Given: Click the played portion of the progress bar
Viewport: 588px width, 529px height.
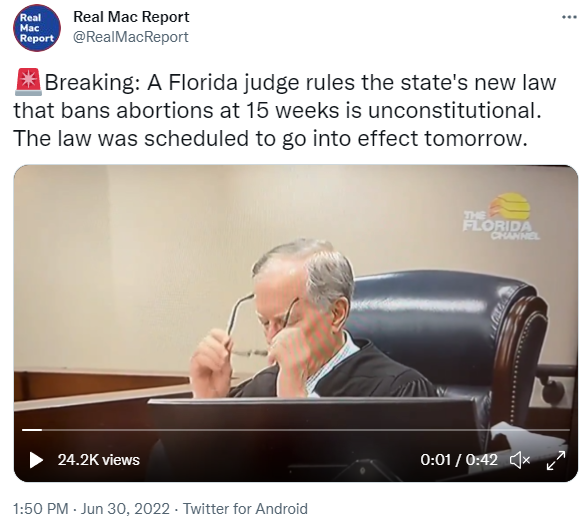Looking at the screenshot, I should coord(32,430).
